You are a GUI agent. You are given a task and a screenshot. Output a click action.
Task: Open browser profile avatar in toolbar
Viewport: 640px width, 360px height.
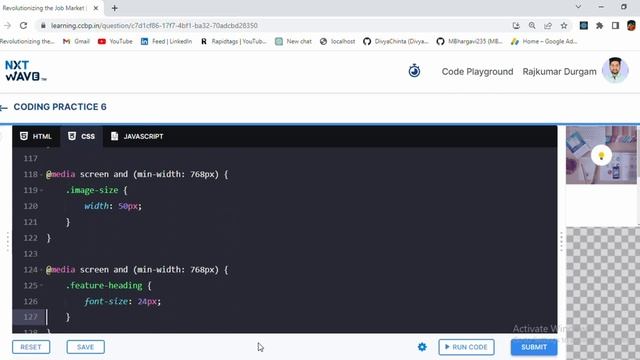point(631,25)
